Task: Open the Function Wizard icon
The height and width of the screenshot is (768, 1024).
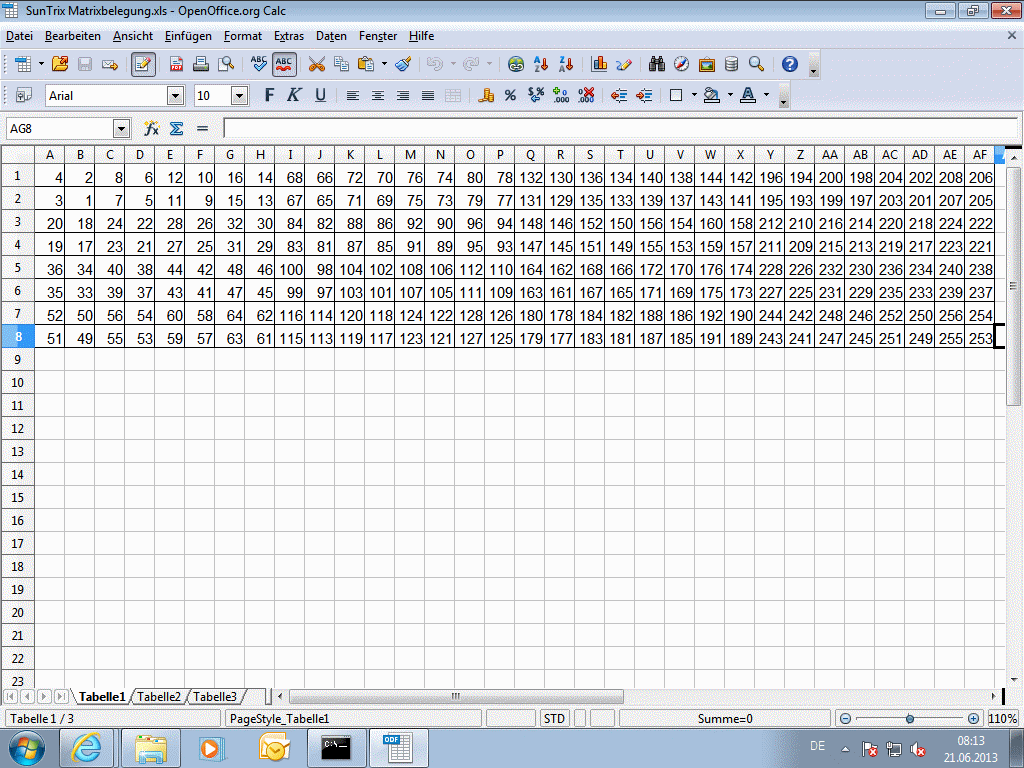Action: tap(152, 129)
